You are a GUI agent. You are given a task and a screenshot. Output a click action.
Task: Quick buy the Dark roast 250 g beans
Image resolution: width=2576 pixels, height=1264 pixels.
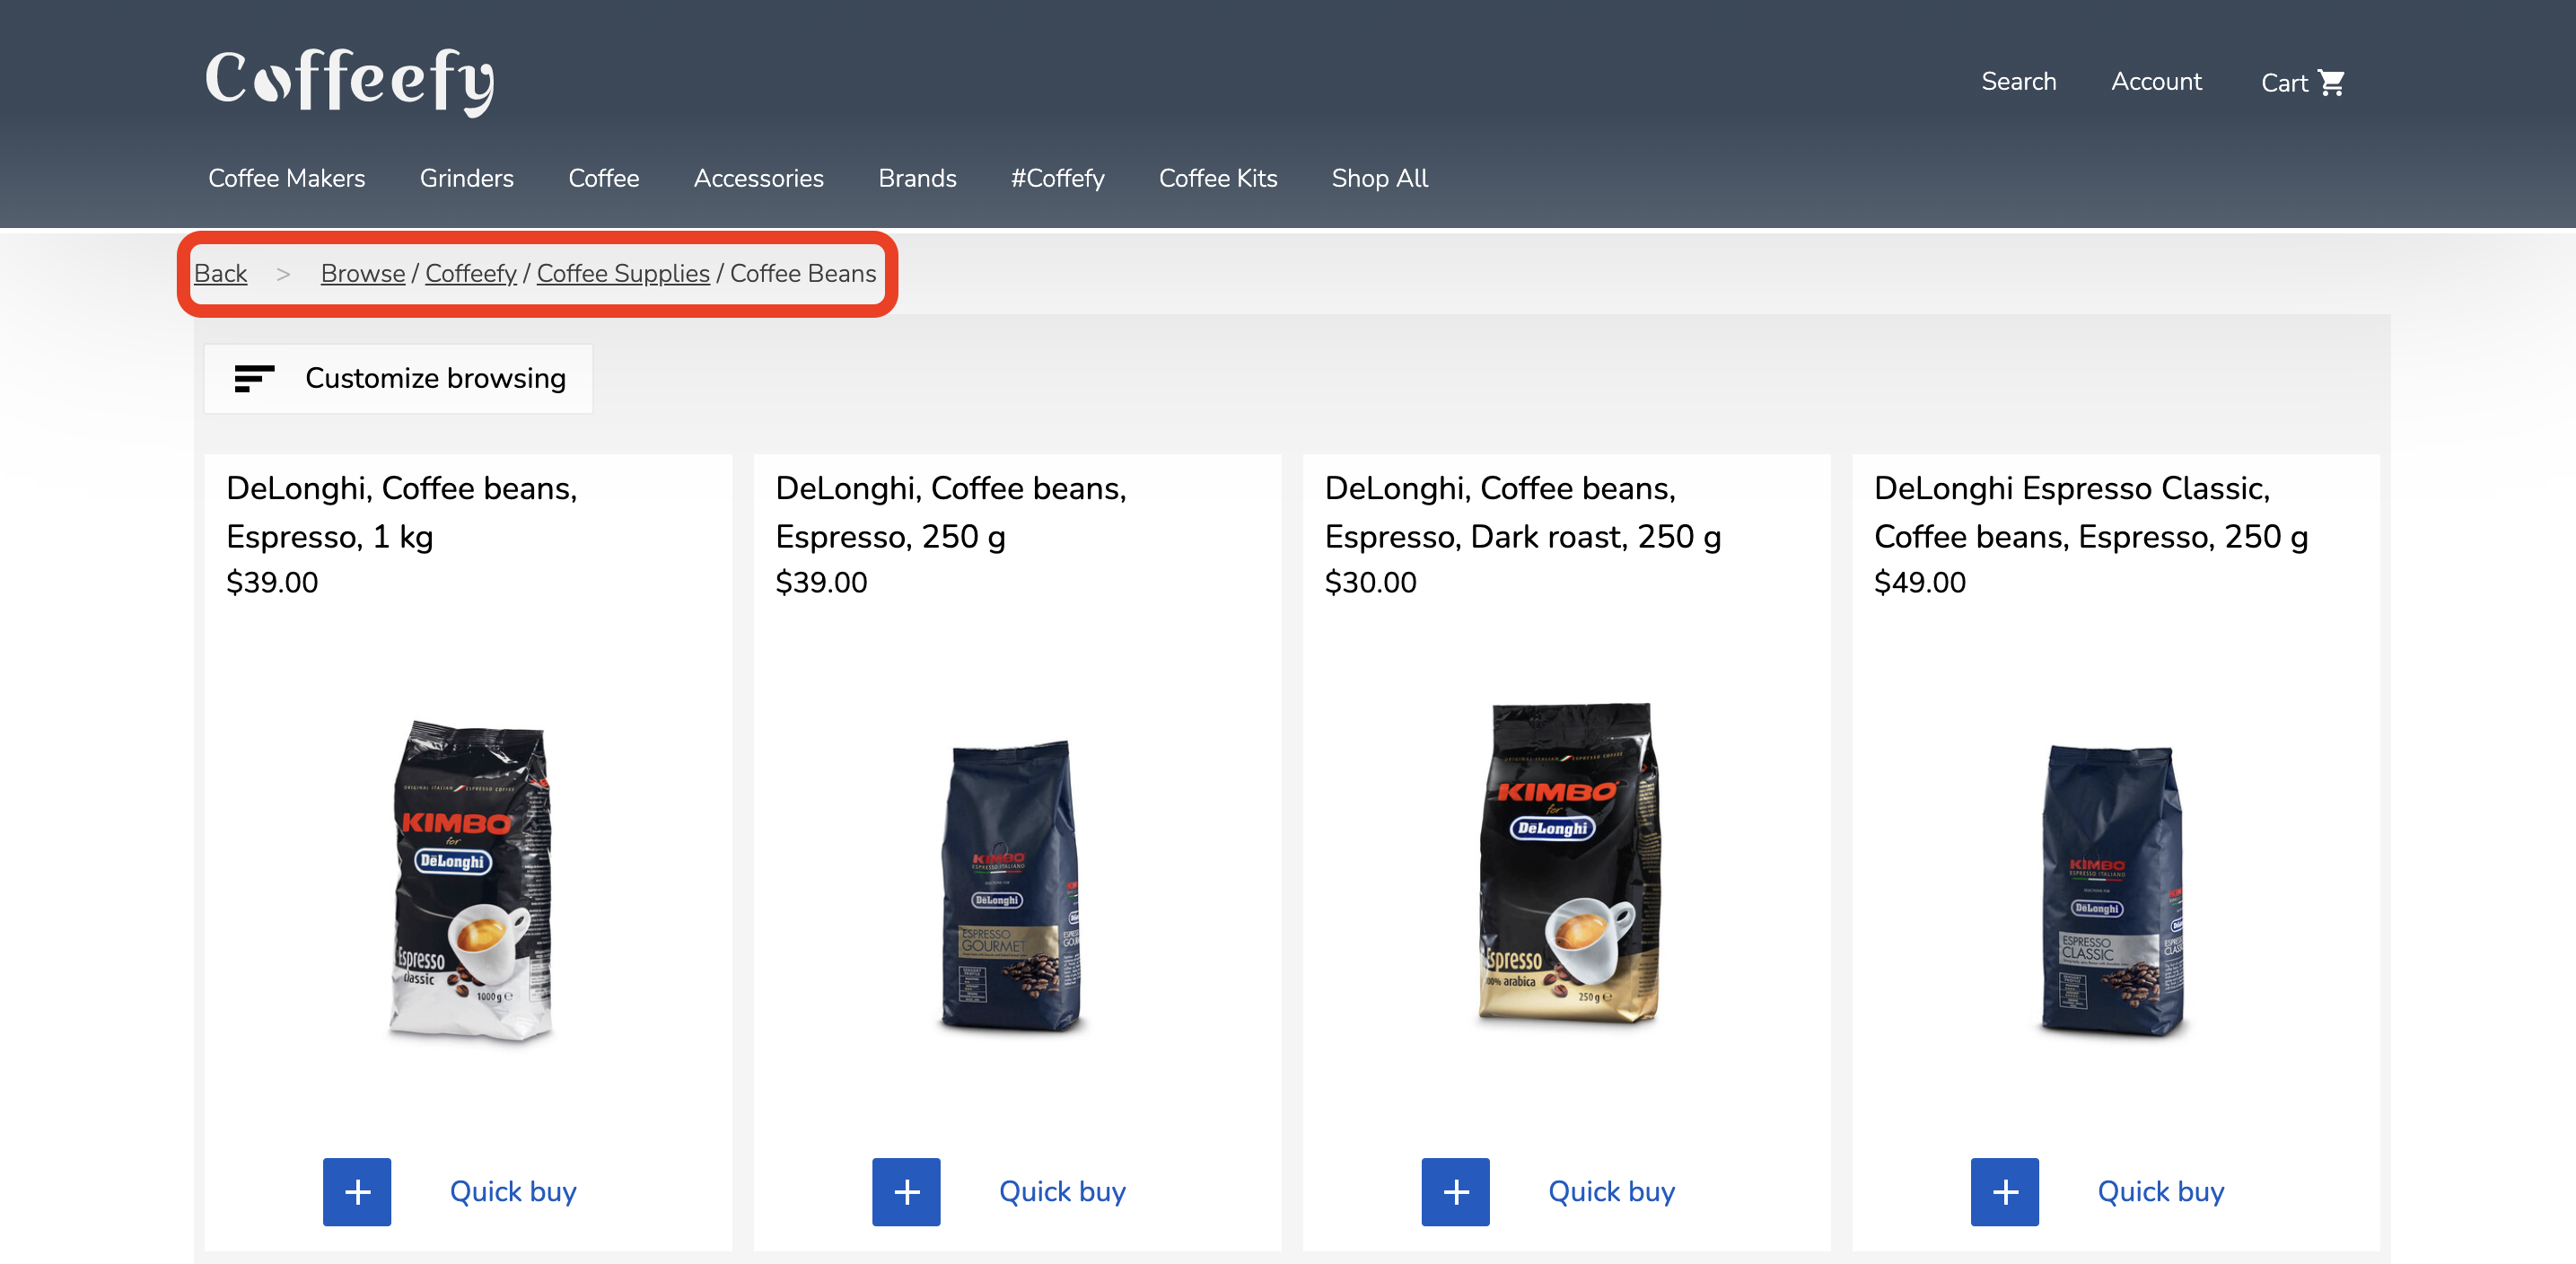click(1610, 1192)
